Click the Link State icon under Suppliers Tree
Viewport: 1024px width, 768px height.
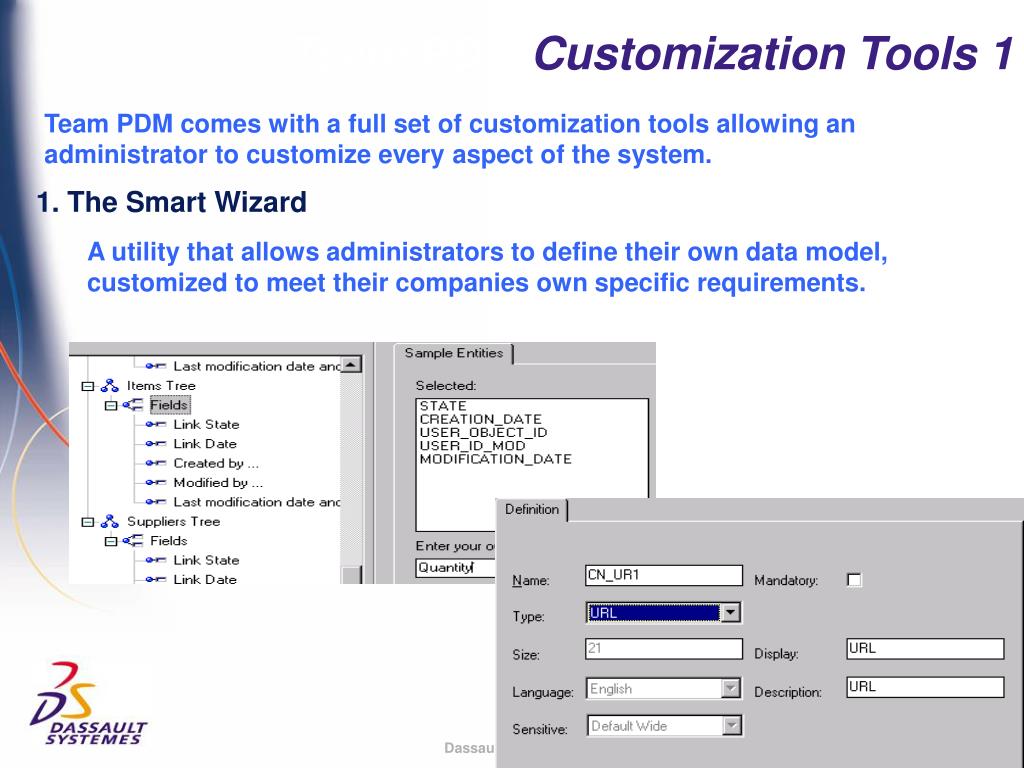[155, 560]
